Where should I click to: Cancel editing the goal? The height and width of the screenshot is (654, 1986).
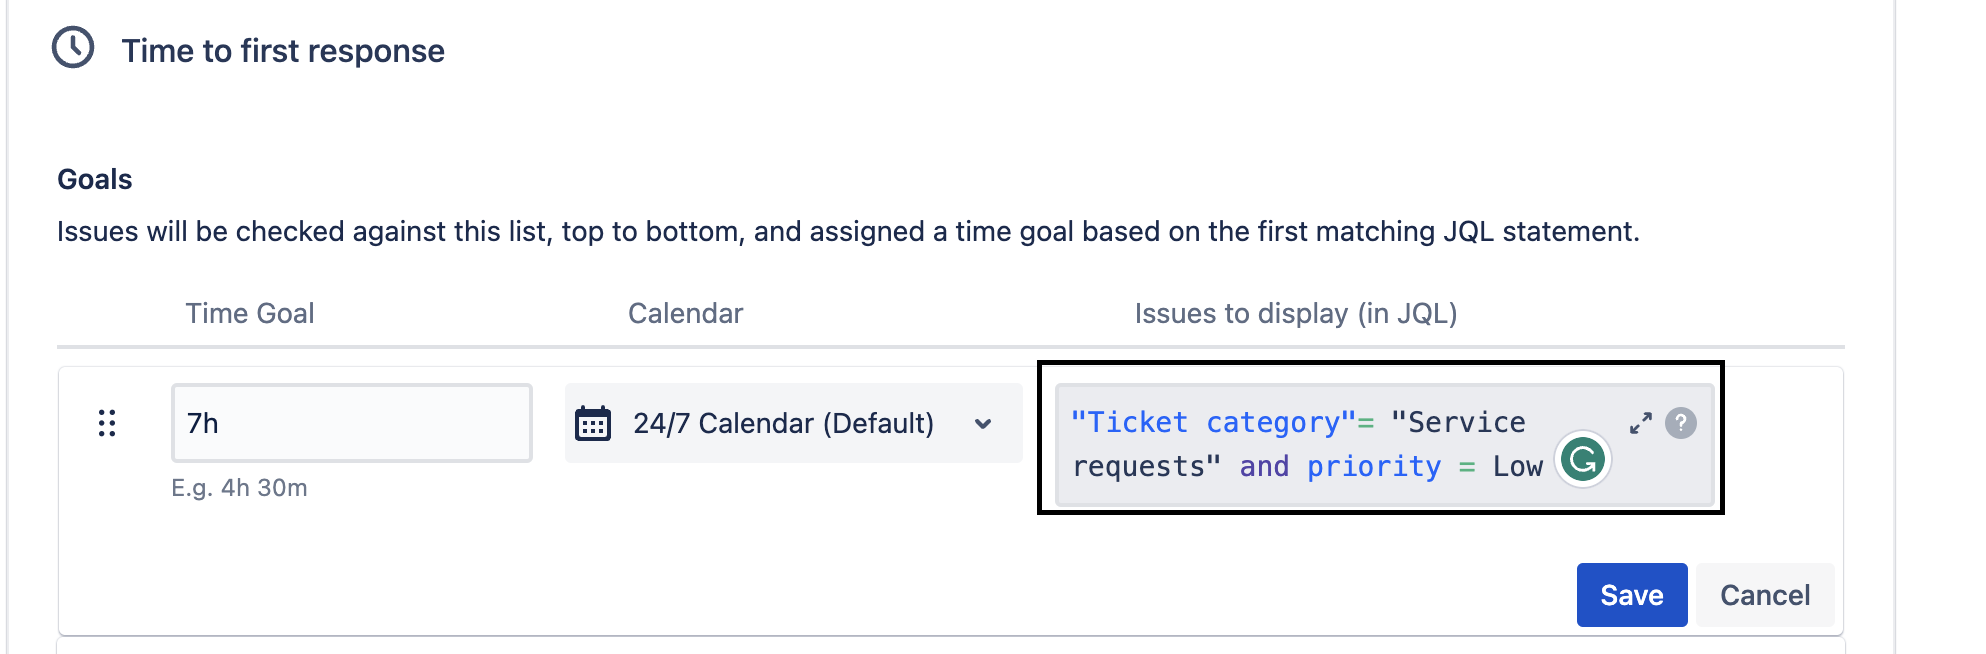click(x=1765, y=595)
